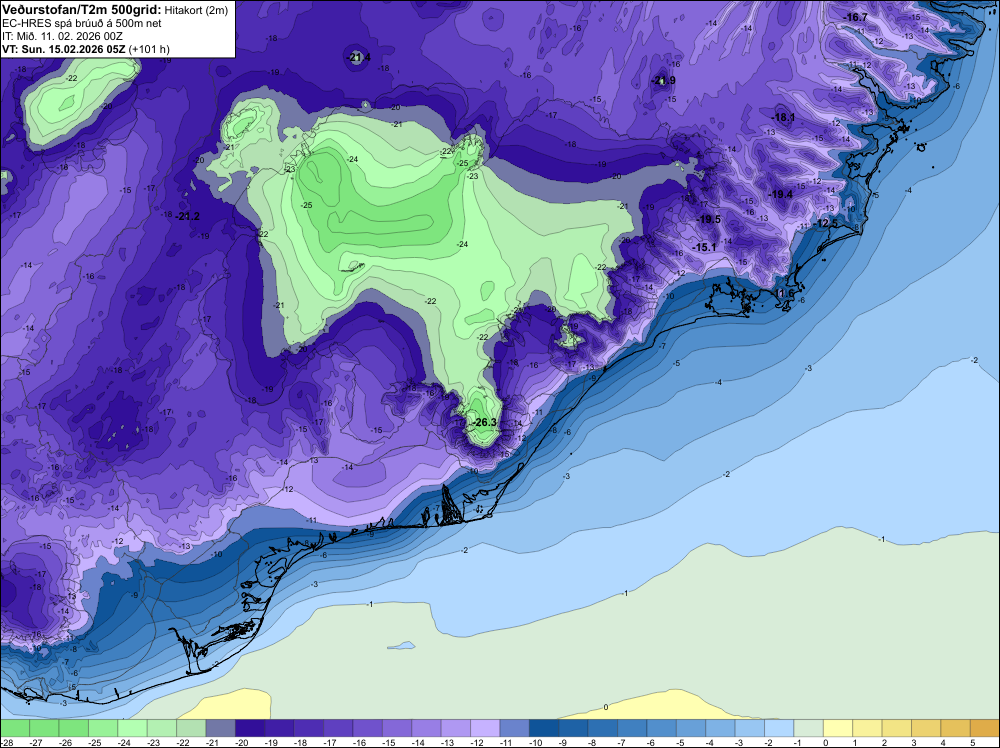
Task: Pick the gray-blue legend swatch labeled -21
Action: pos(221,728)
